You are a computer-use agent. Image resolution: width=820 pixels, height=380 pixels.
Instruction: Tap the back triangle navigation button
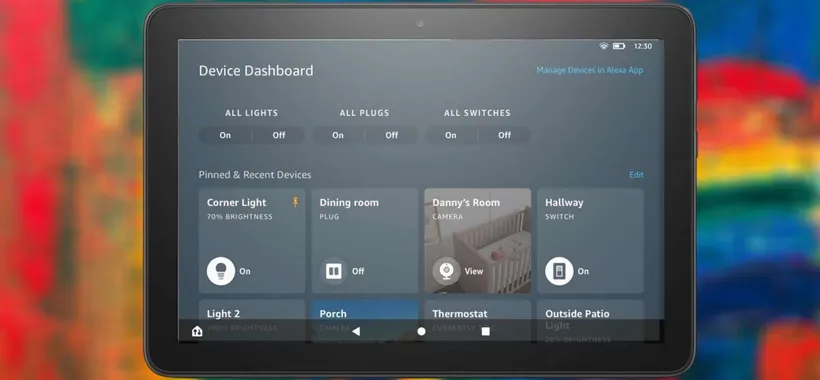[x=356, y=331]
